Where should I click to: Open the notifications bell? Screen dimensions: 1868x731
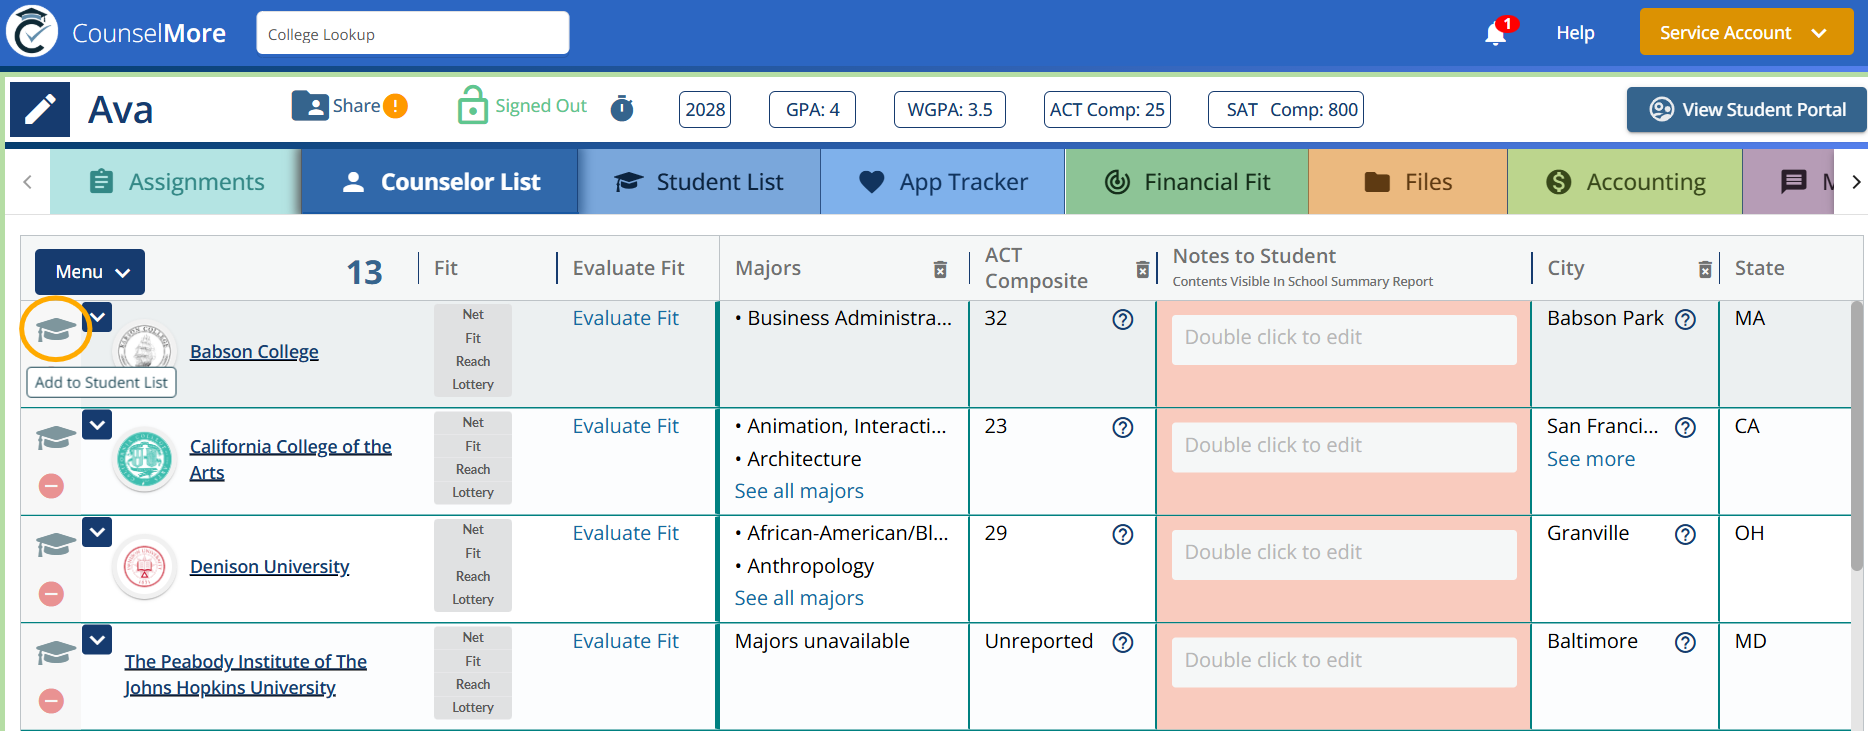[1496, 34]
